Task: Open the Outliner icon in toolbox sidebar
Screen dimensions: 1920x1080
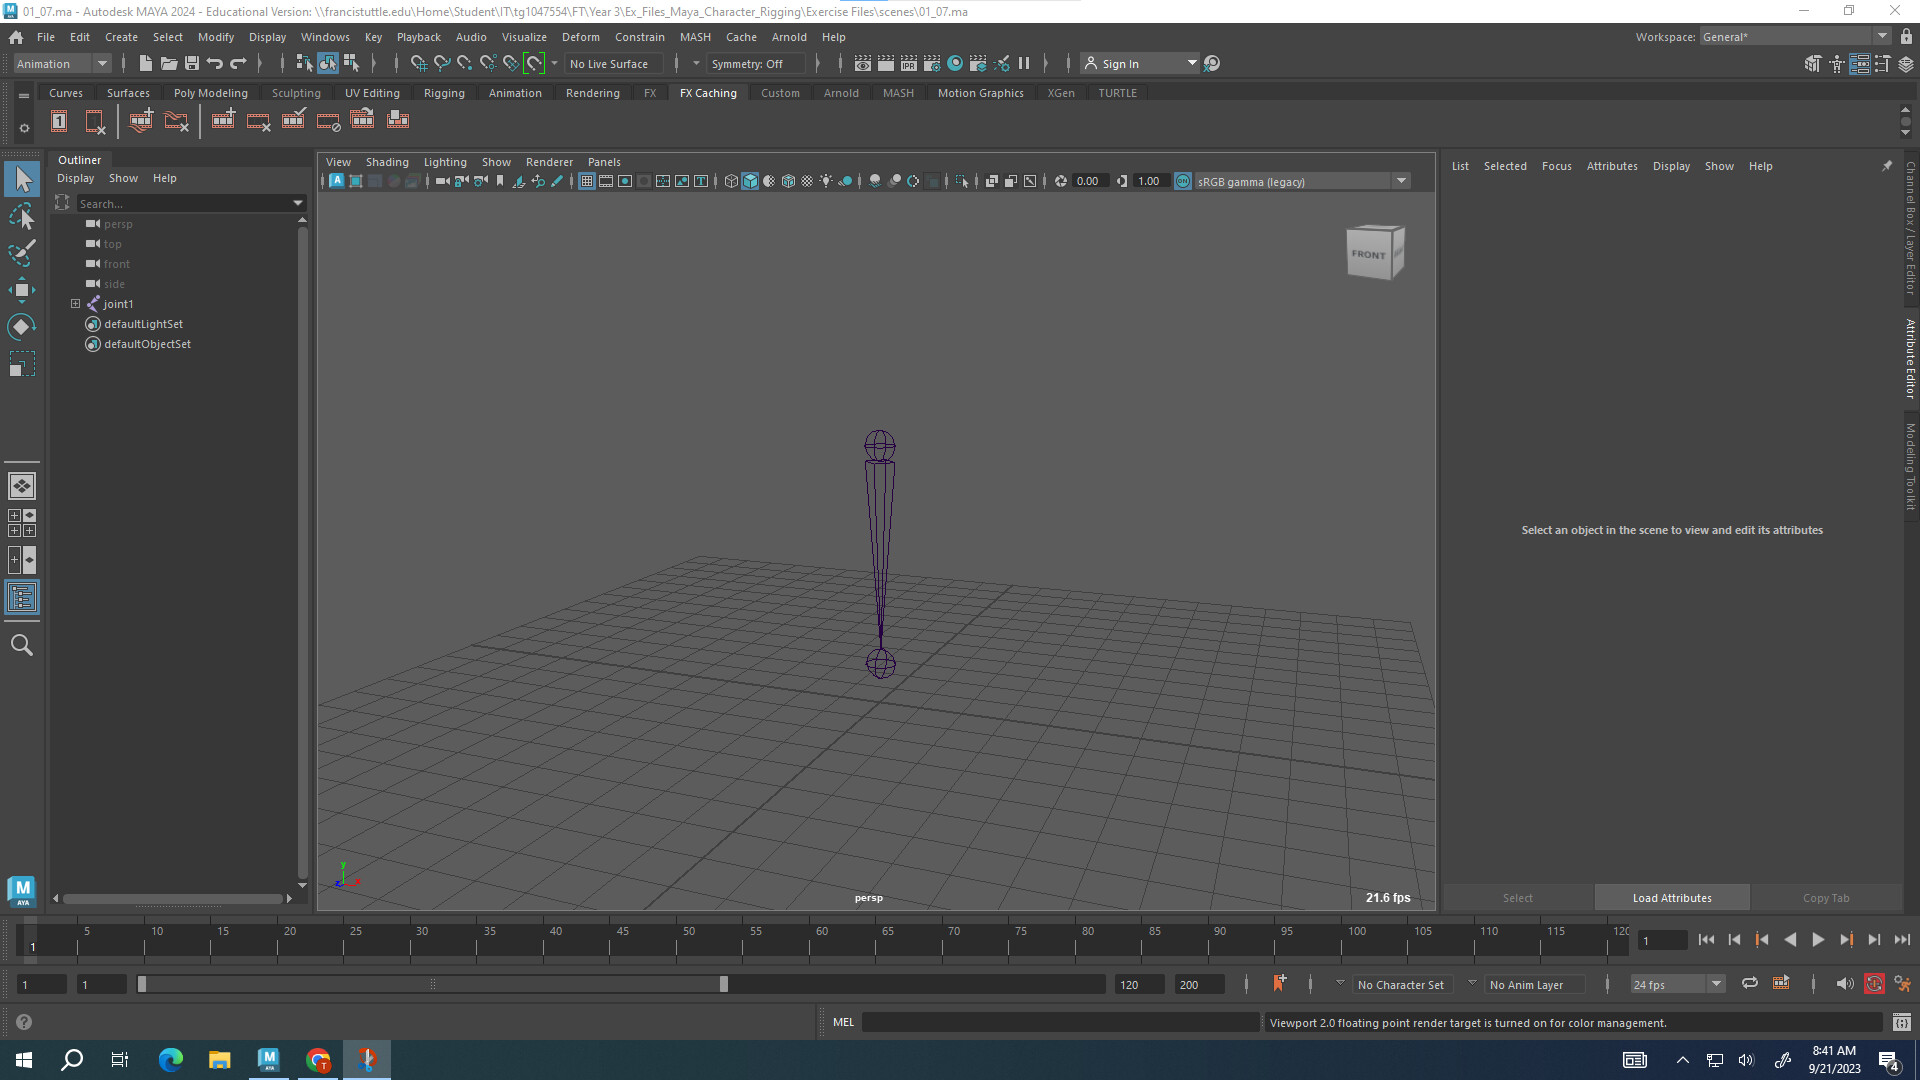Action: (21, 598)
